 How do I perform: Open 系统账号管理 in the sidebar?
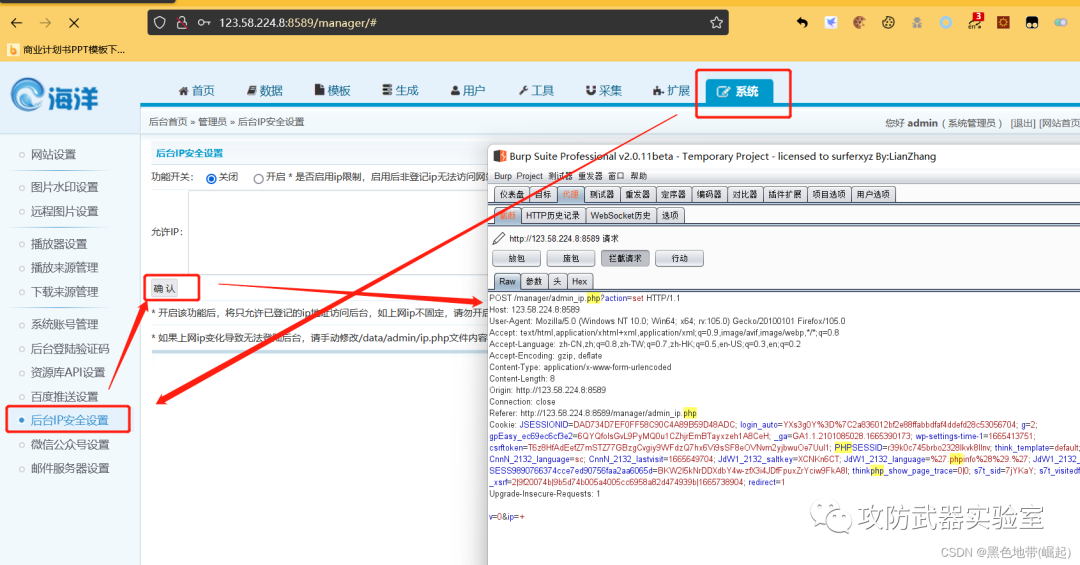click(65, 324)
